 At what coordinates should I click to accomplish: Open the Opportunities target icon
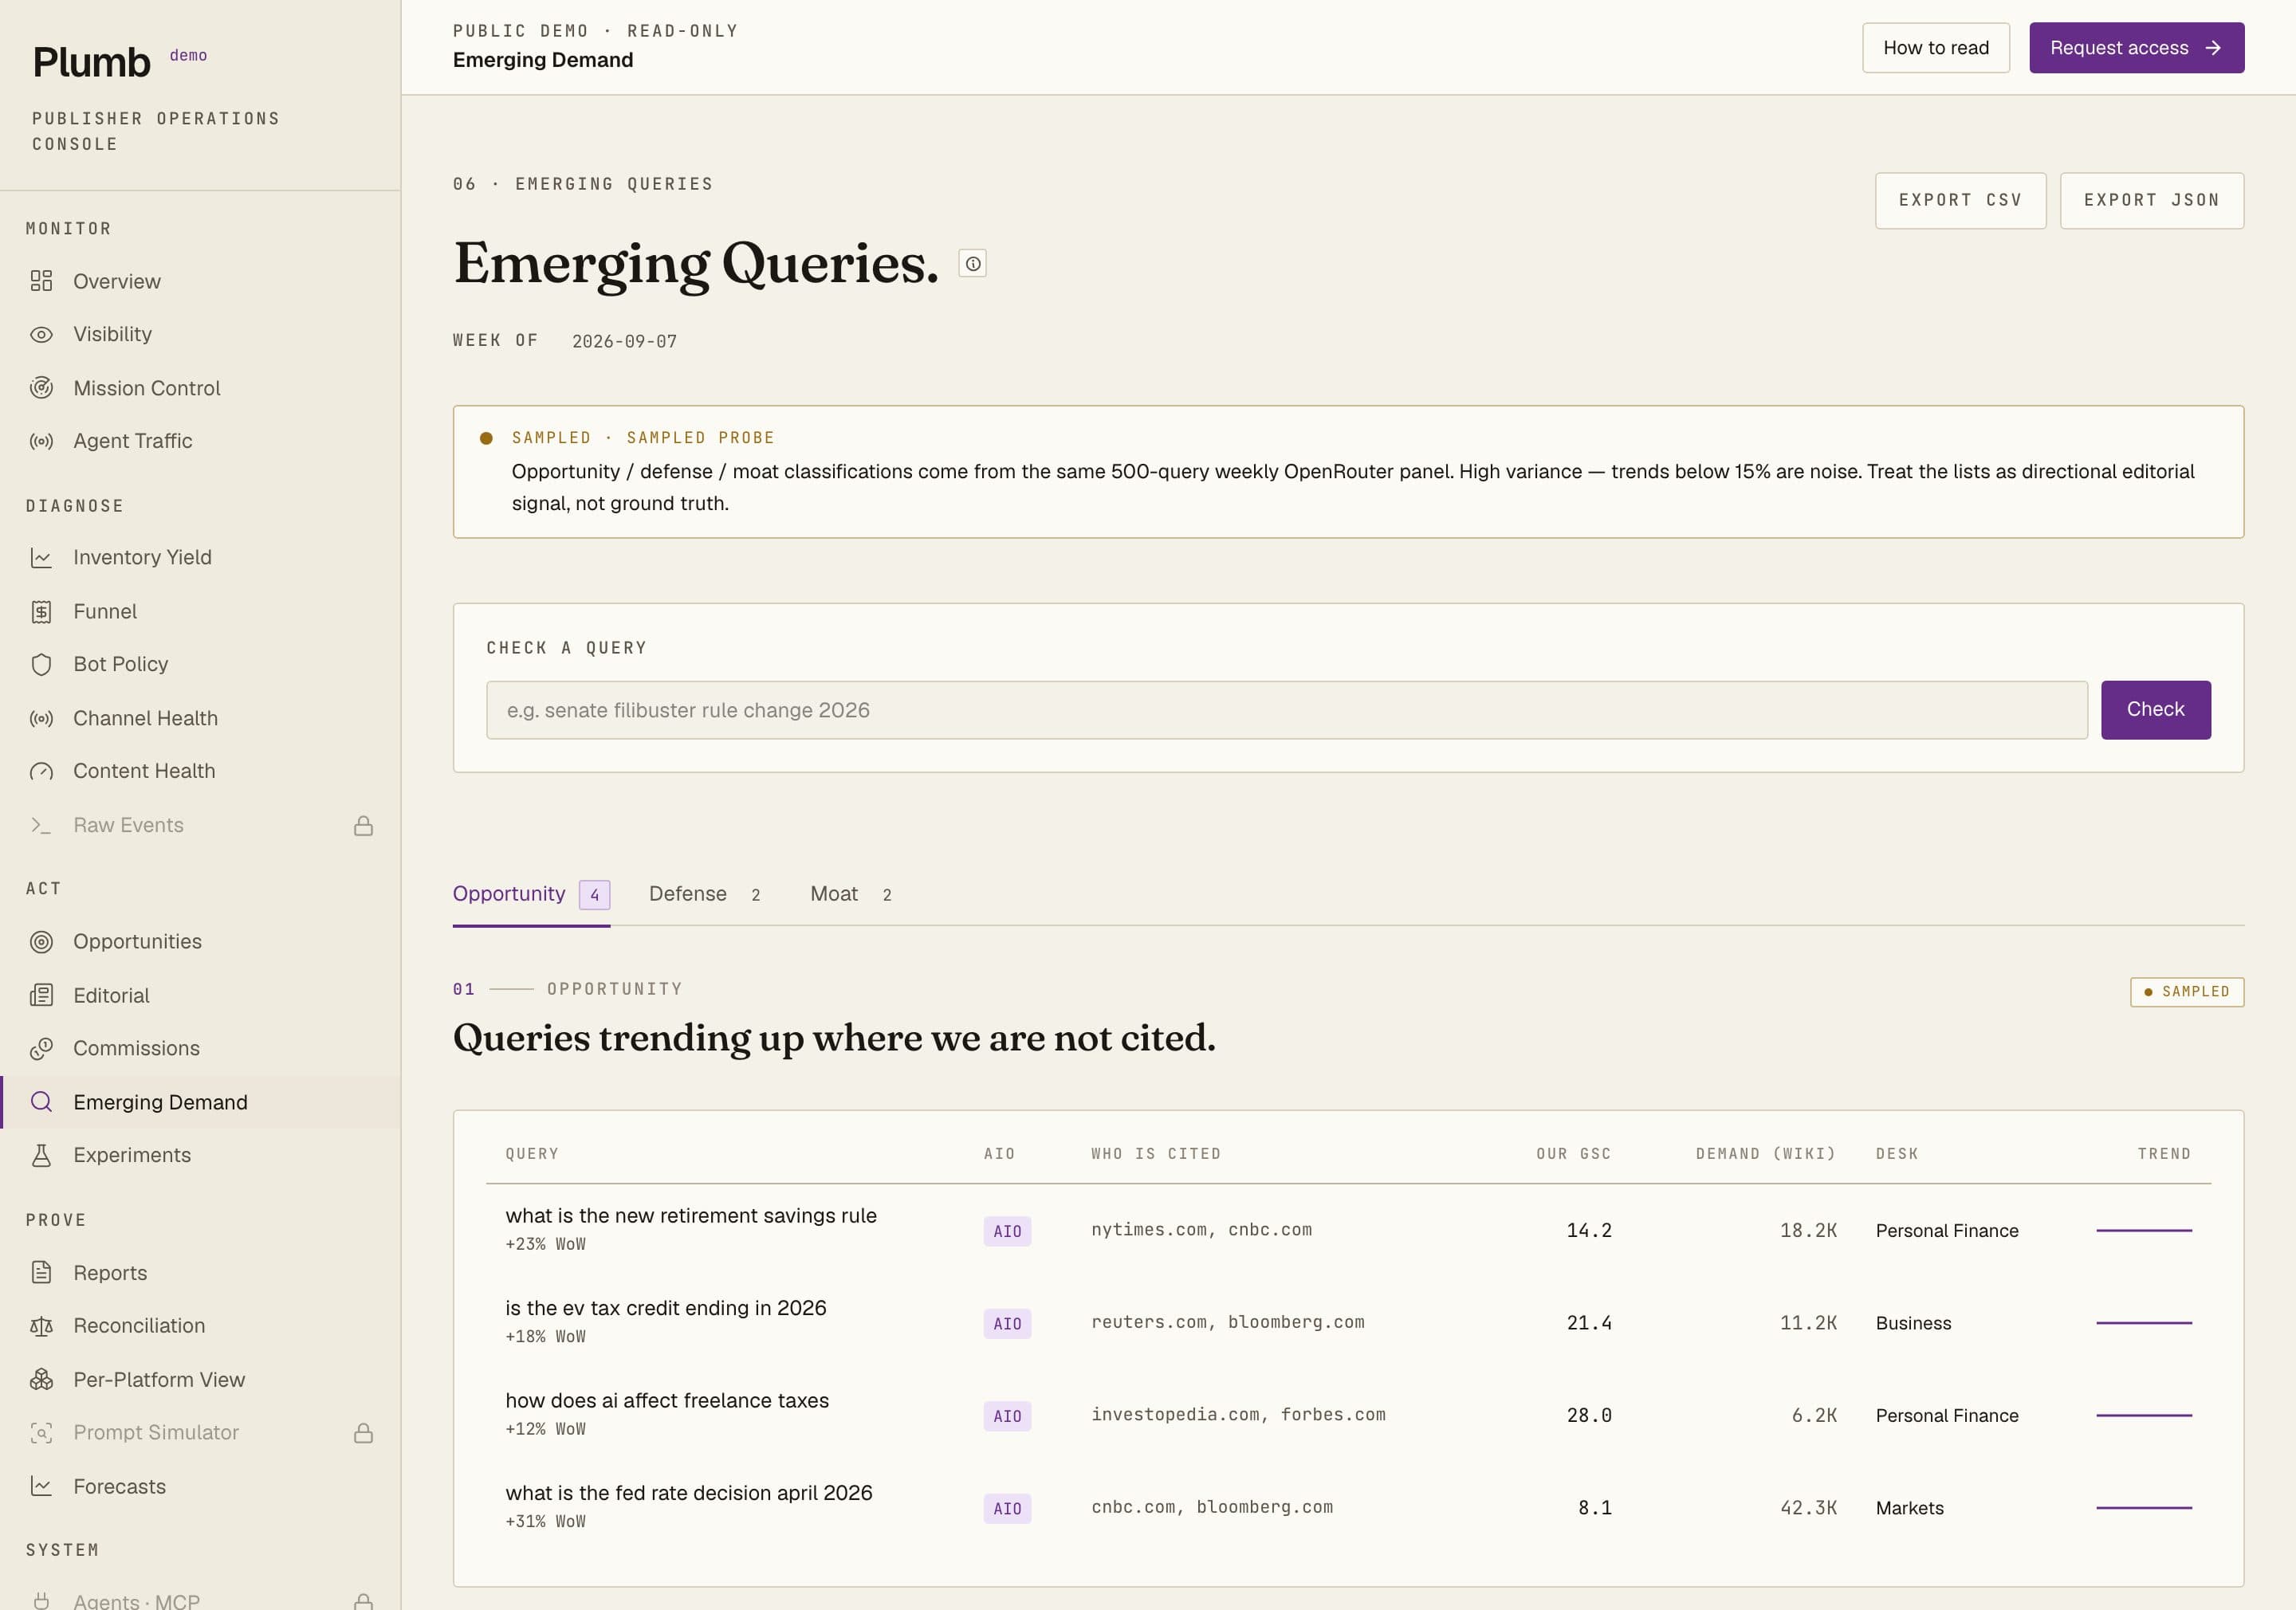tap(41, 942)
